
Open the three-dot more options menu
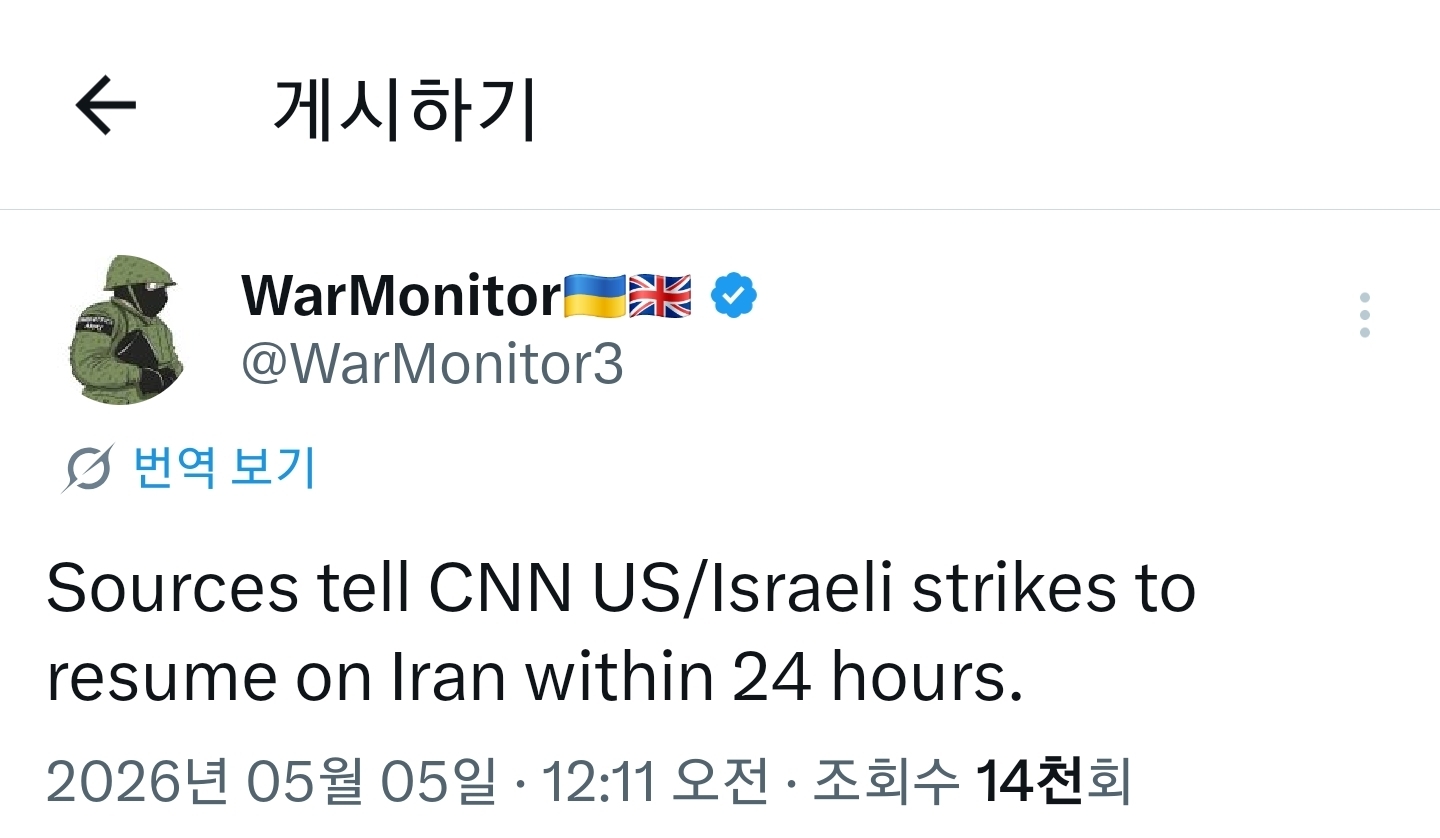(1365, 315)
